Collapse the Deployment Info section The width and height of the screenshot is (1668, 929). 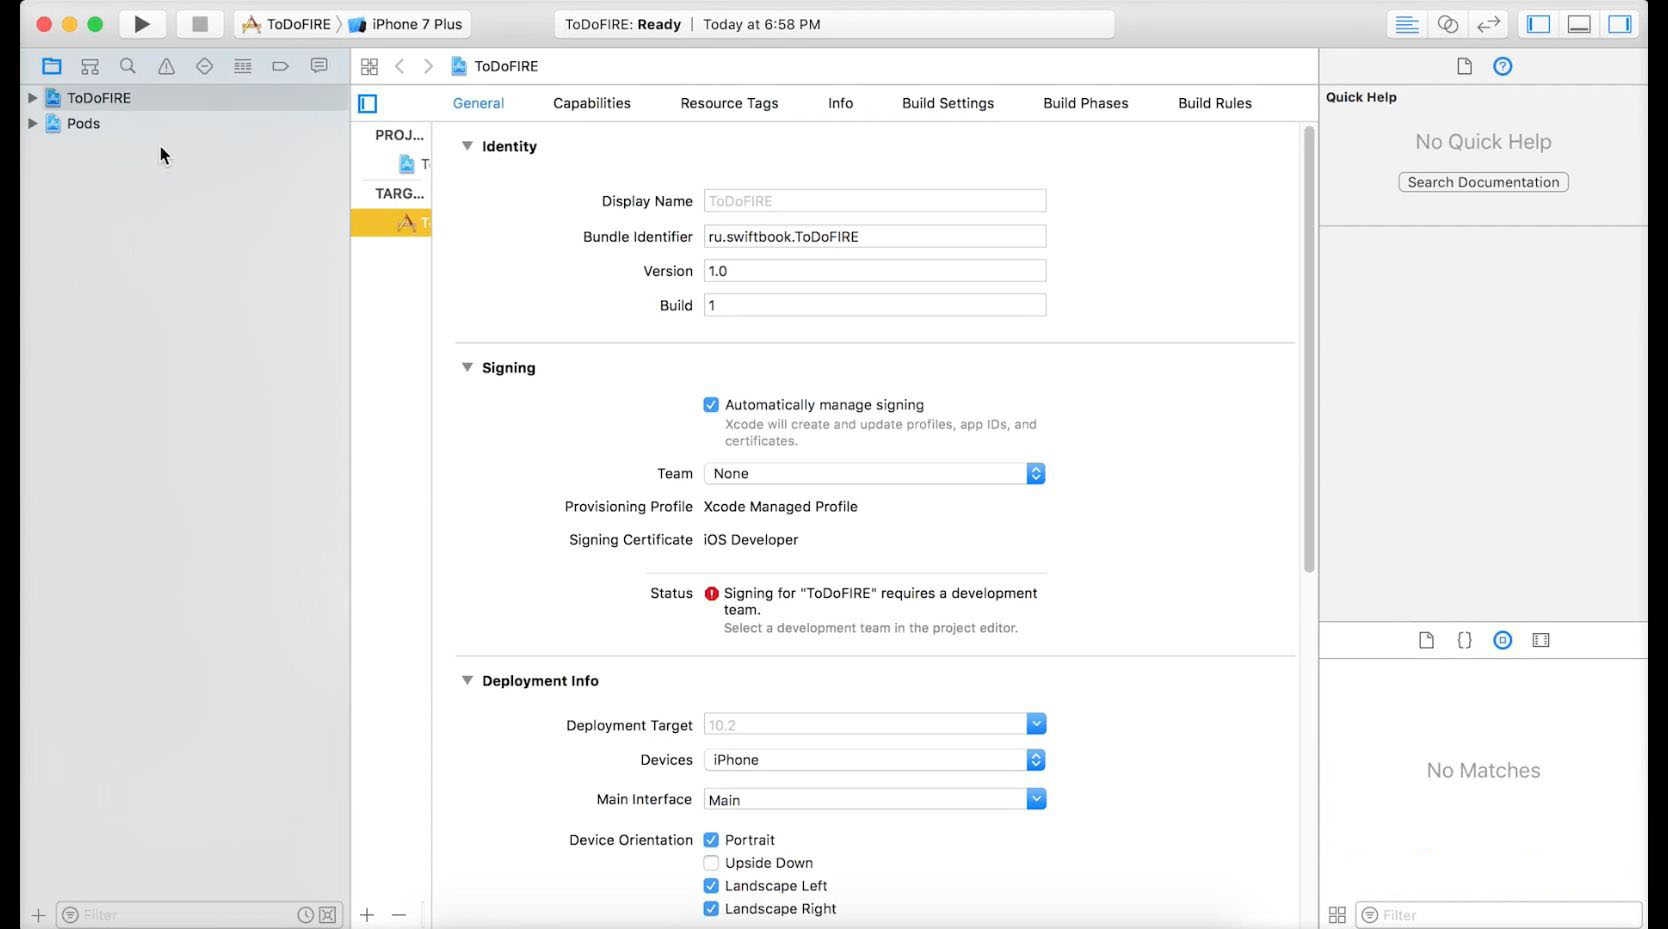click(x=467, y=681)
